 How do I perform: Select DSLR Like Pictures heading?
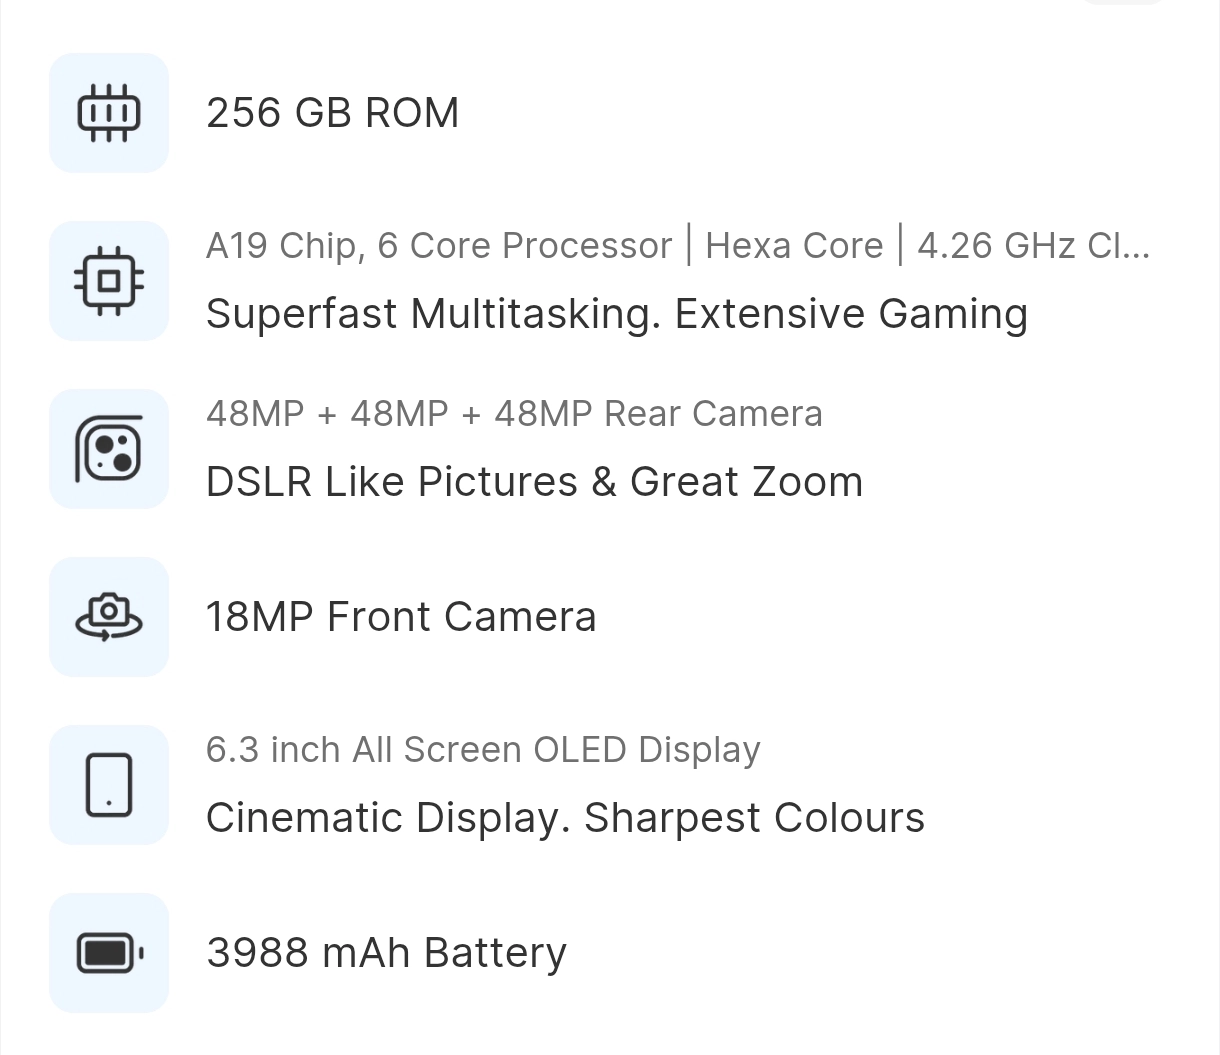[x=392, y=482]
